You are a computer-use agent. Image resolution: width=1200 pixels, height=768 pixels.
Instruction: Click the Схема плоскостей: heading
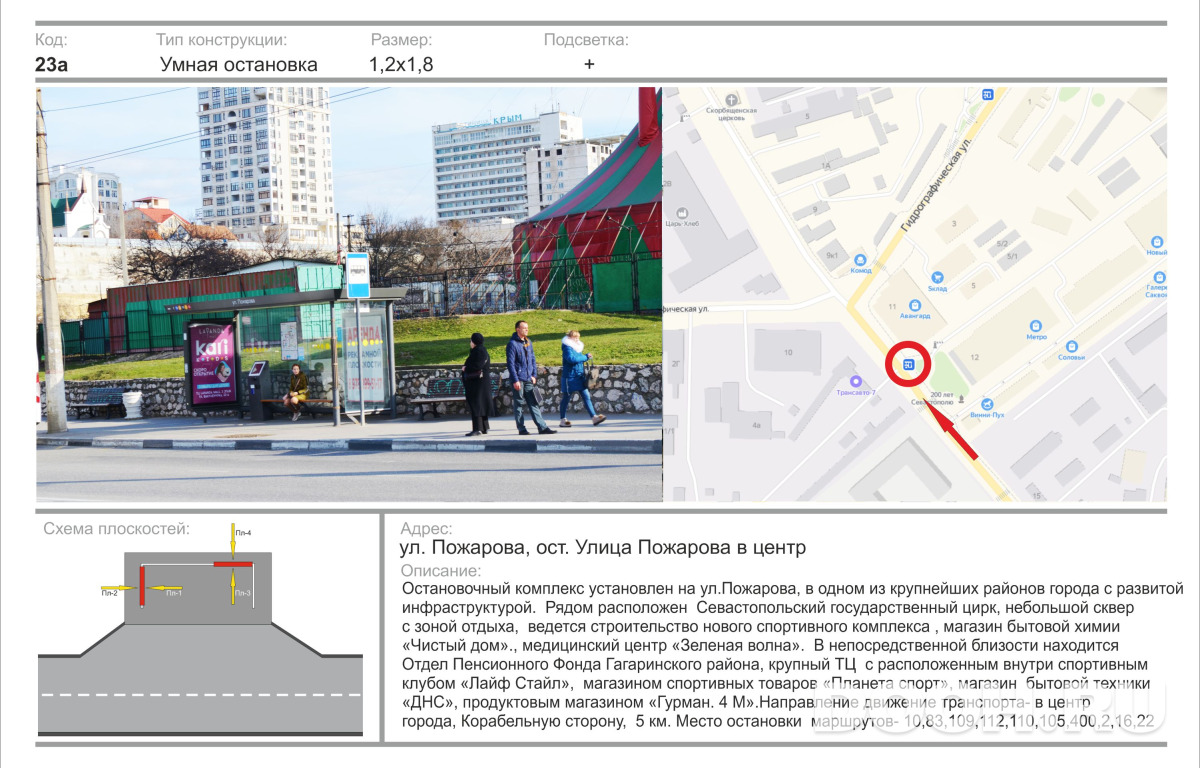pos(116,529)
